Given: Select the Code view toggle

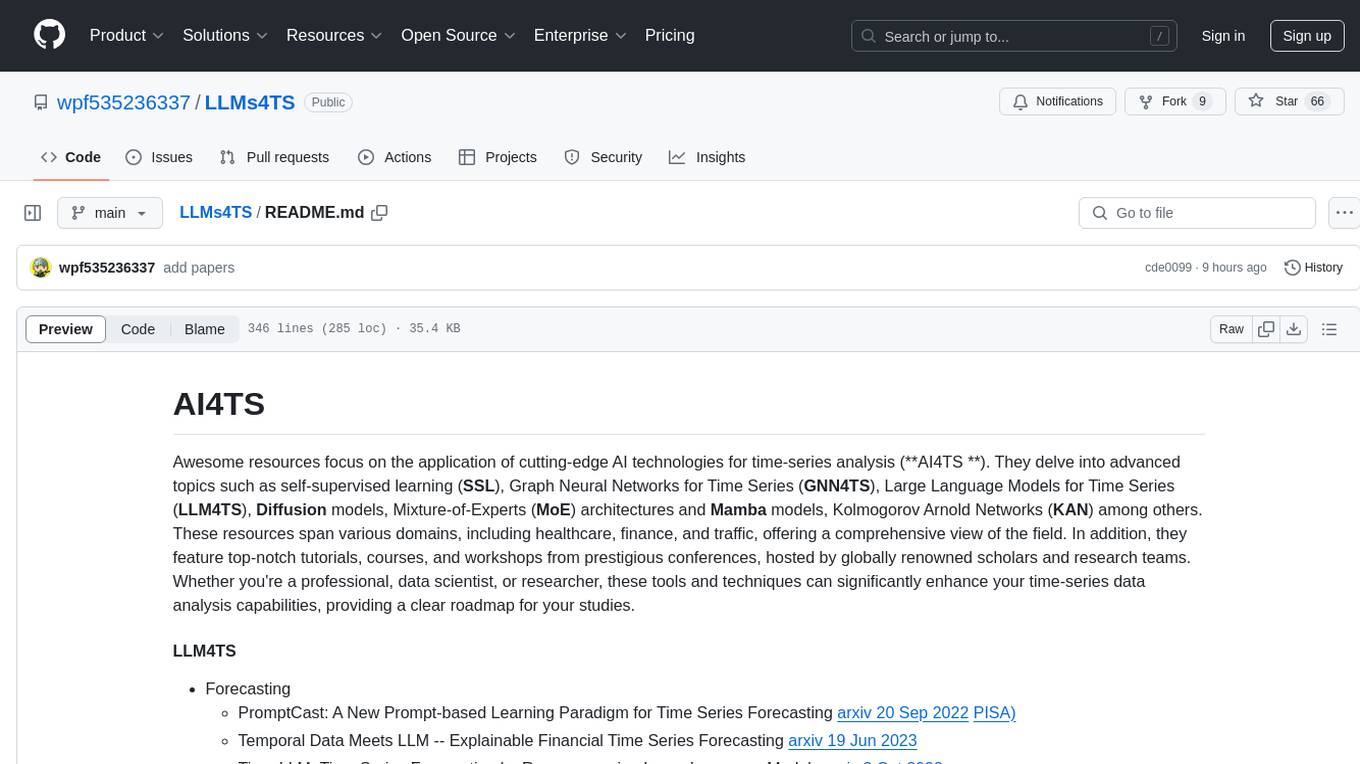Looking at the screenshot, I should 138,329.
